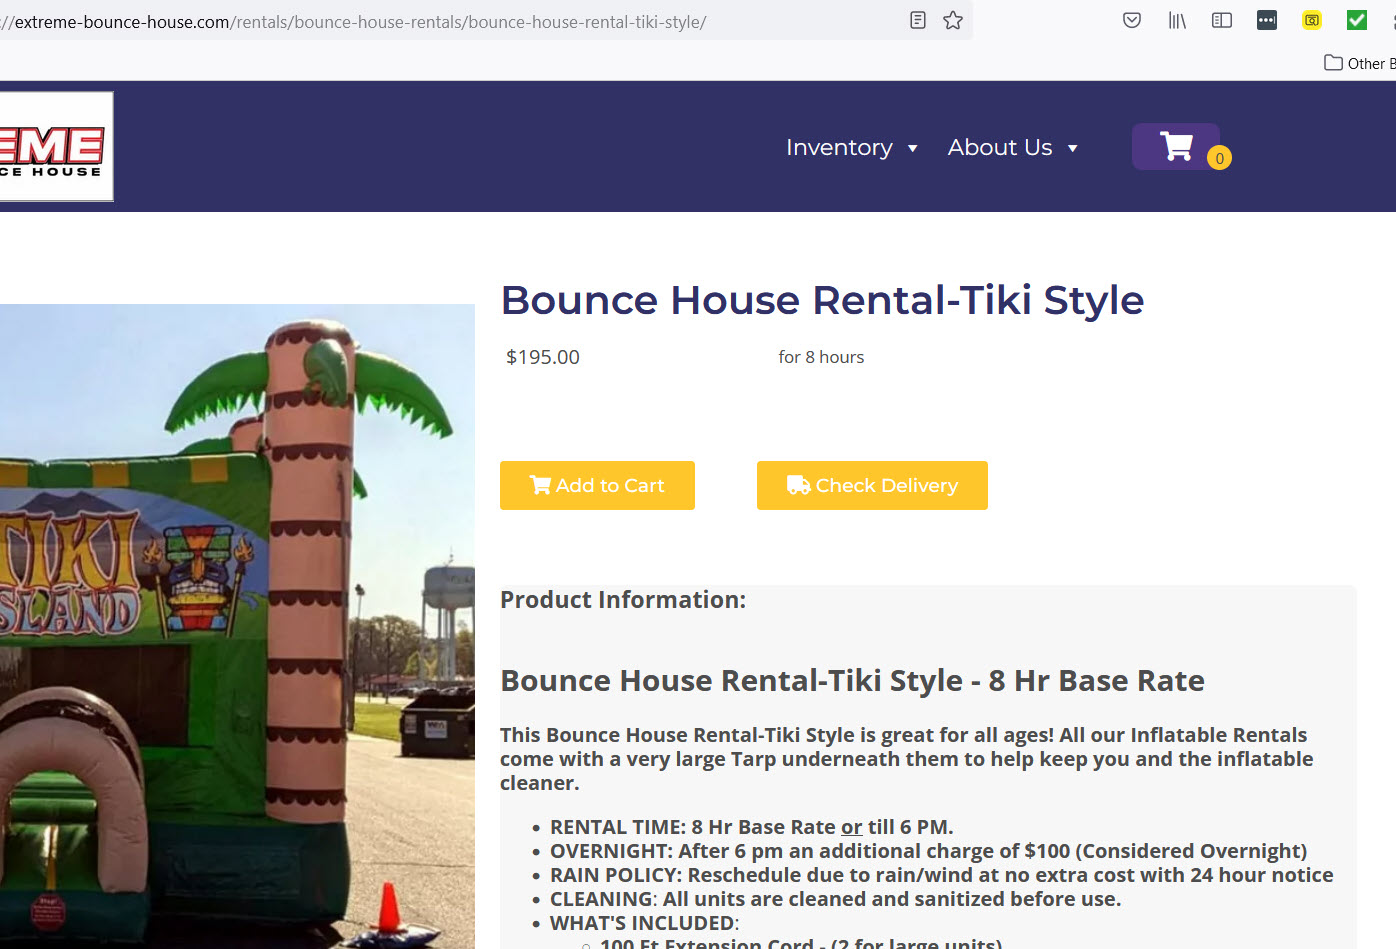Open the About Us menu

pos(1000,148)
